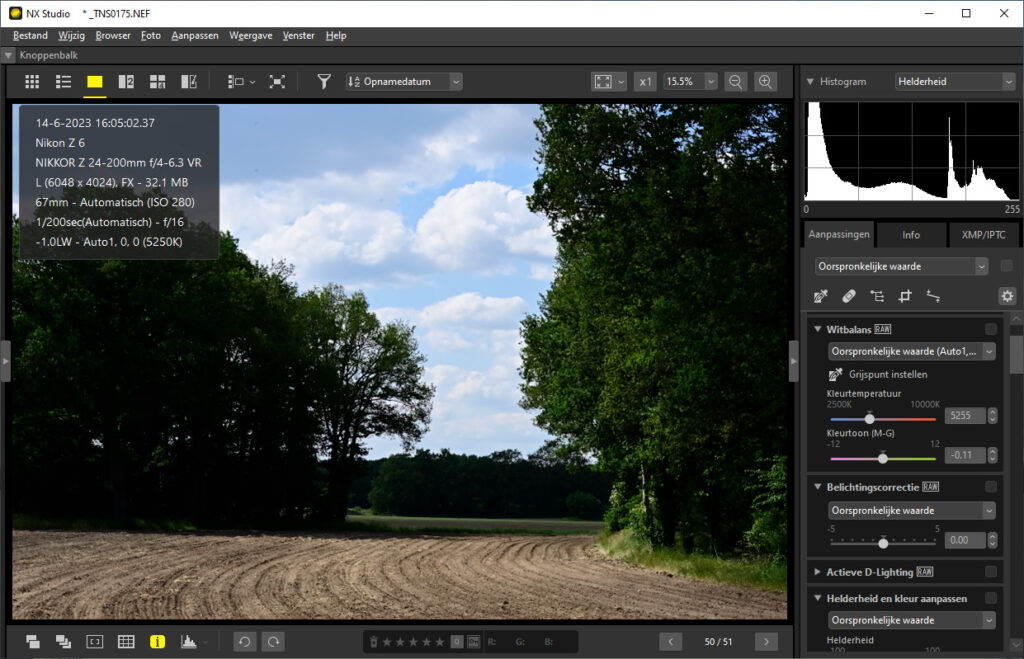Tick the Actieve D-Lighting checkbox
1024x659 pixels.
click(990, 572)
